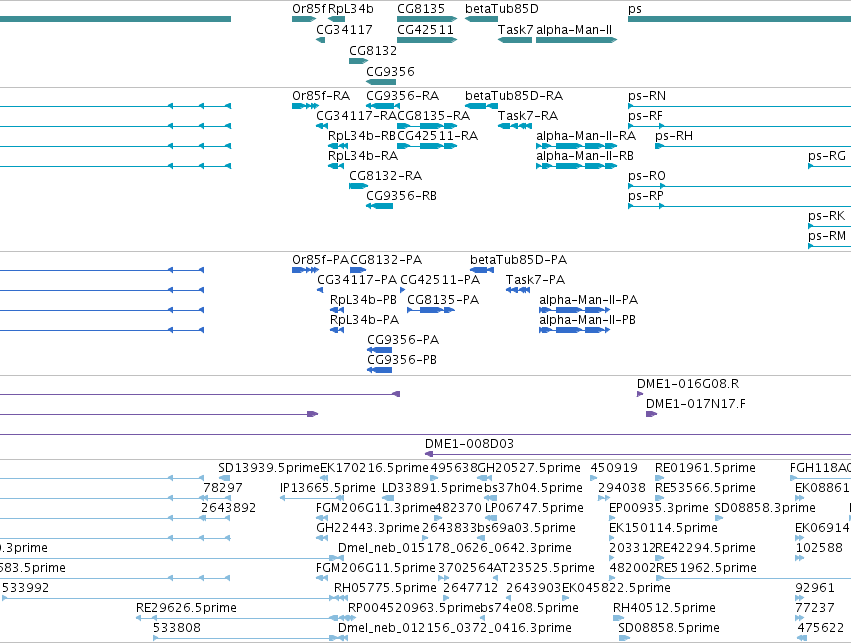Screen dimensions: 851x643
Task: Click the SD13939.5prime EST label
Action: tap(269, 468)
